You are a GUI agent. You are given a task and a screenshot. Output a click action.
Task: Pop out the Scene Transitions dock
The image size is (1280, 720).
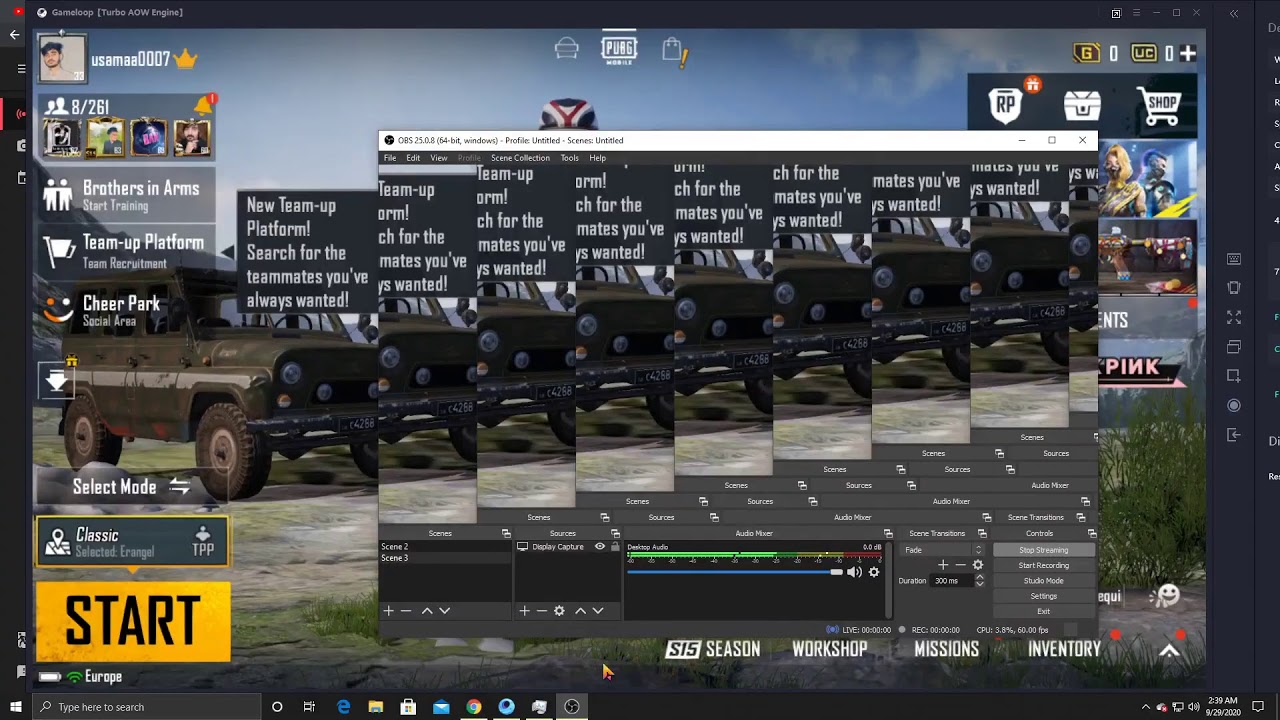(x=982, y=533)
